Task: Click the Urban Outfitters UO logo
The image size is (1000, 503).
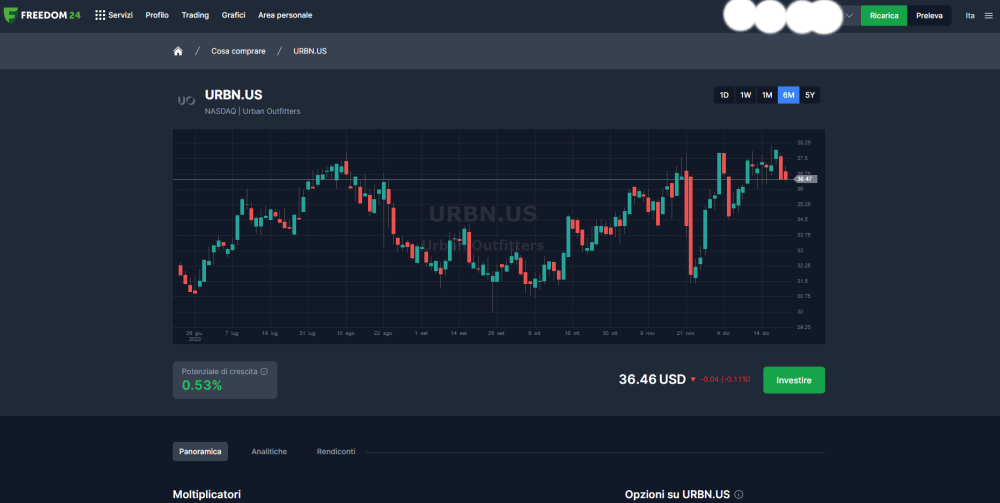Action: pos(186,101)
